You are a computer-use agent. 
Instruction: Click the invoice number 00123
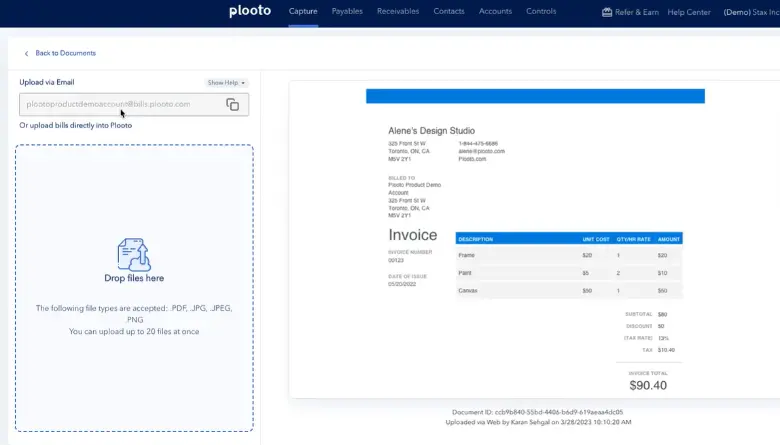[396, 260]
